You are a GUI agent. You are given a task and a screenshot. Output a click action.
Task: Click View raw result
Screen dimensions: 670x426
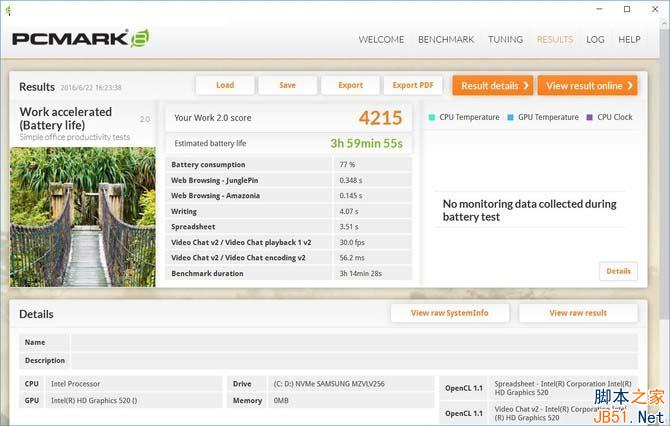[578, 313]
